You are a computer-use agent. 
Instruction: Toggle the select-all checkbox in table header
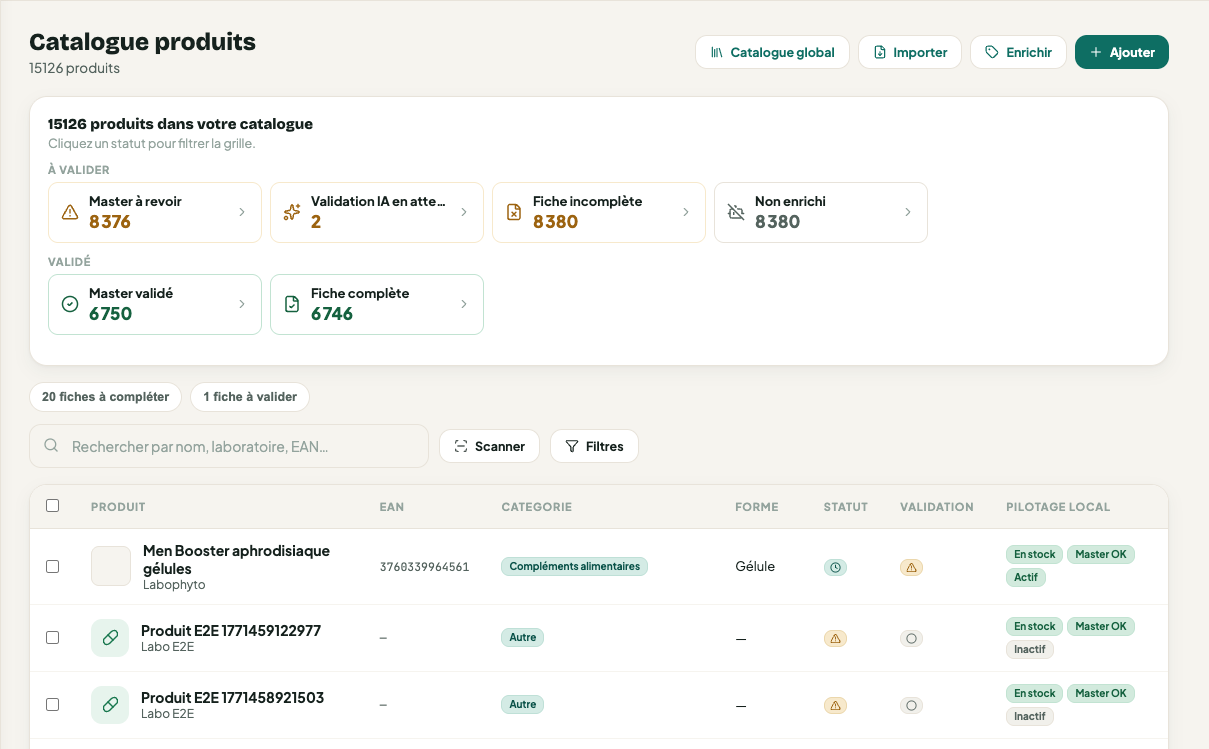(52, 506)
